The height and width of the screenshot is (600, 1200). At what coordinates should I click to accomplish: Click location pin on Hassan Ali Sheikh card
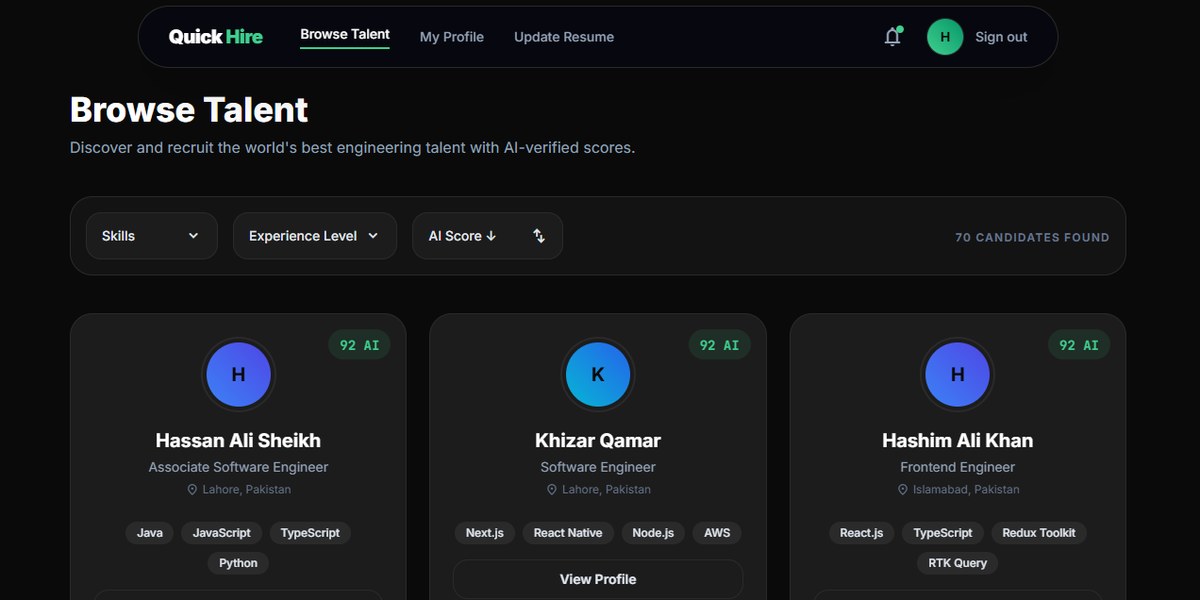[192, 490]
